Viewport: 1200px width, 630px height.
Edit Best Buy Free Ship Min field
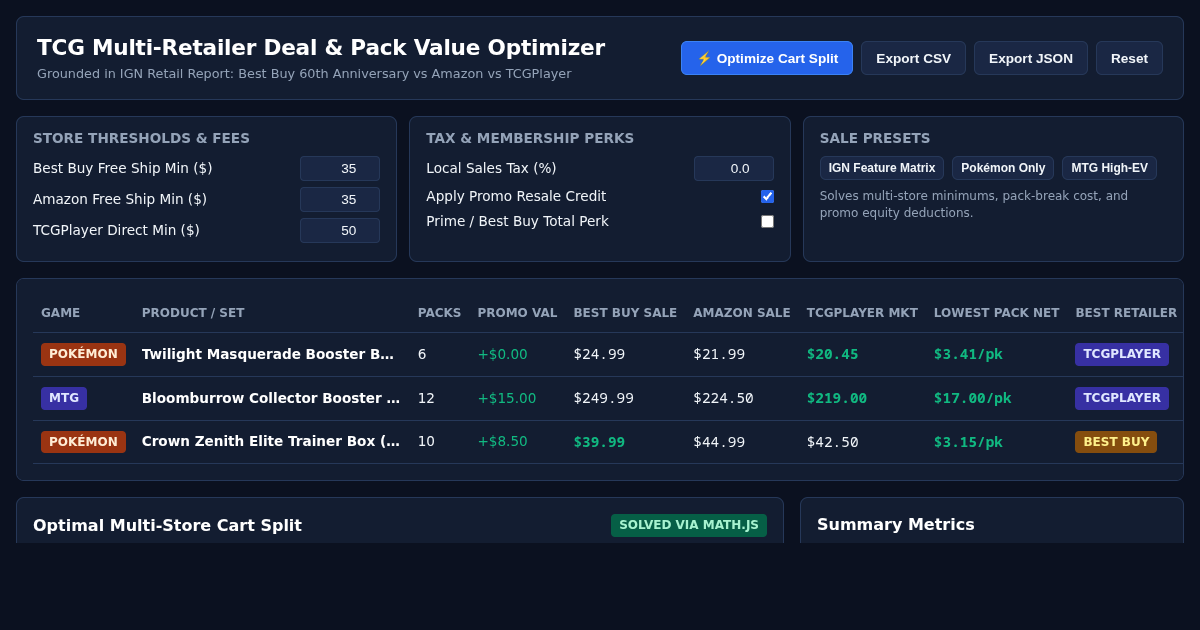pos(340,168)
